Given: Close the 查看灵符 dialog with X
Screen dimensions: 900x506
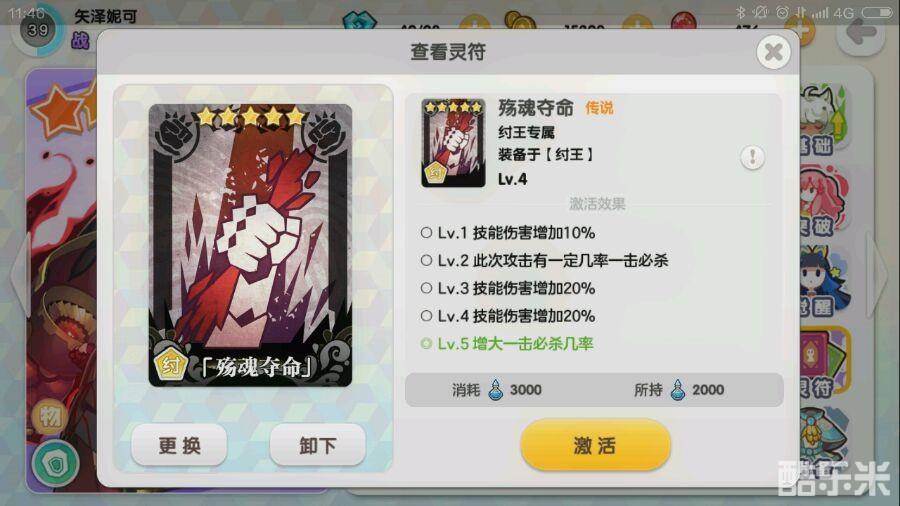Looking at the screenshot, I should pos(773,52).
